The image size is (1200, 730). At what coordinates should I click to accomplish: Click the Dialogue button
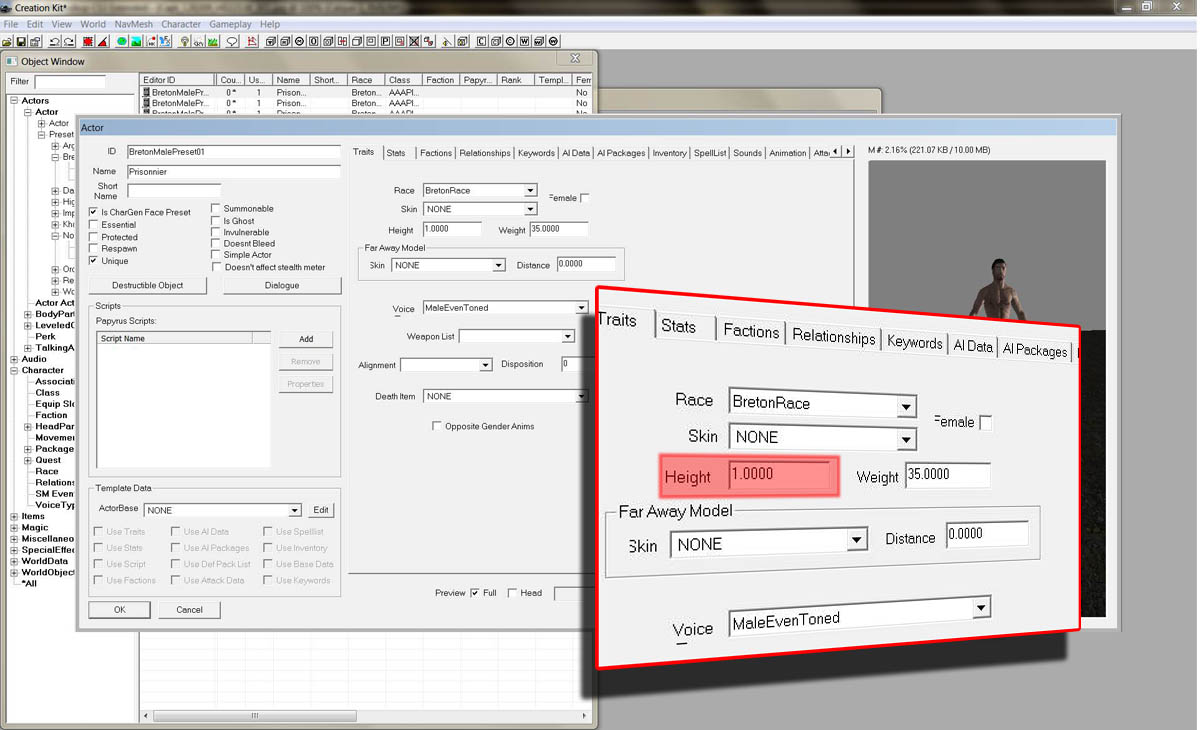coord(282,285)
